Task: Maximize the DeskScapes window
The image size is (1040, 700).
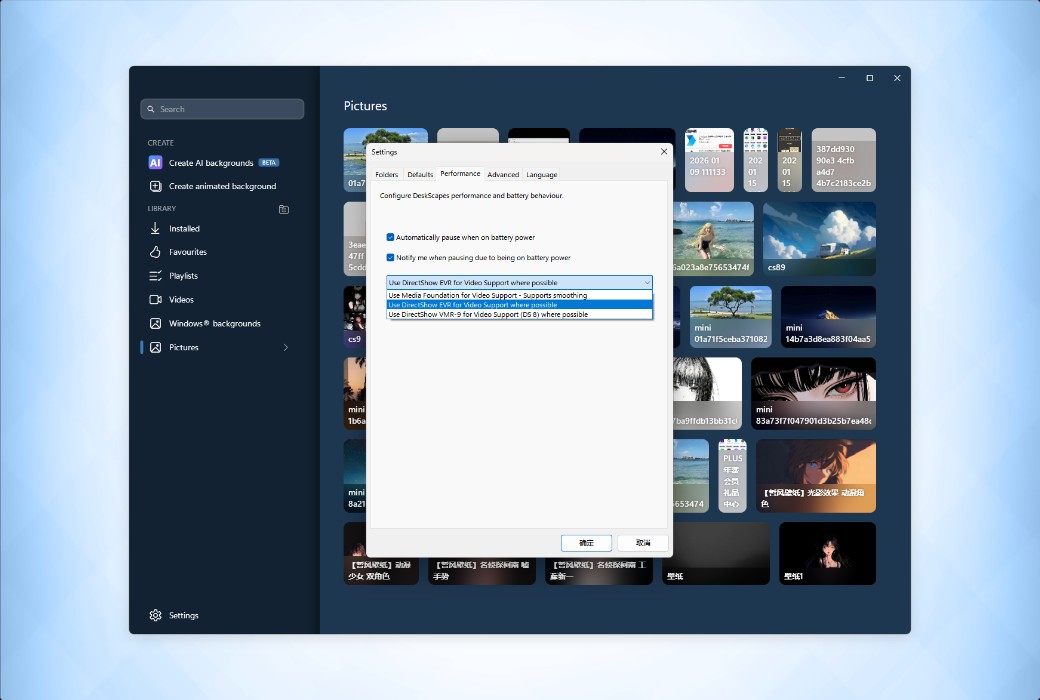Action: coord(870,78)
